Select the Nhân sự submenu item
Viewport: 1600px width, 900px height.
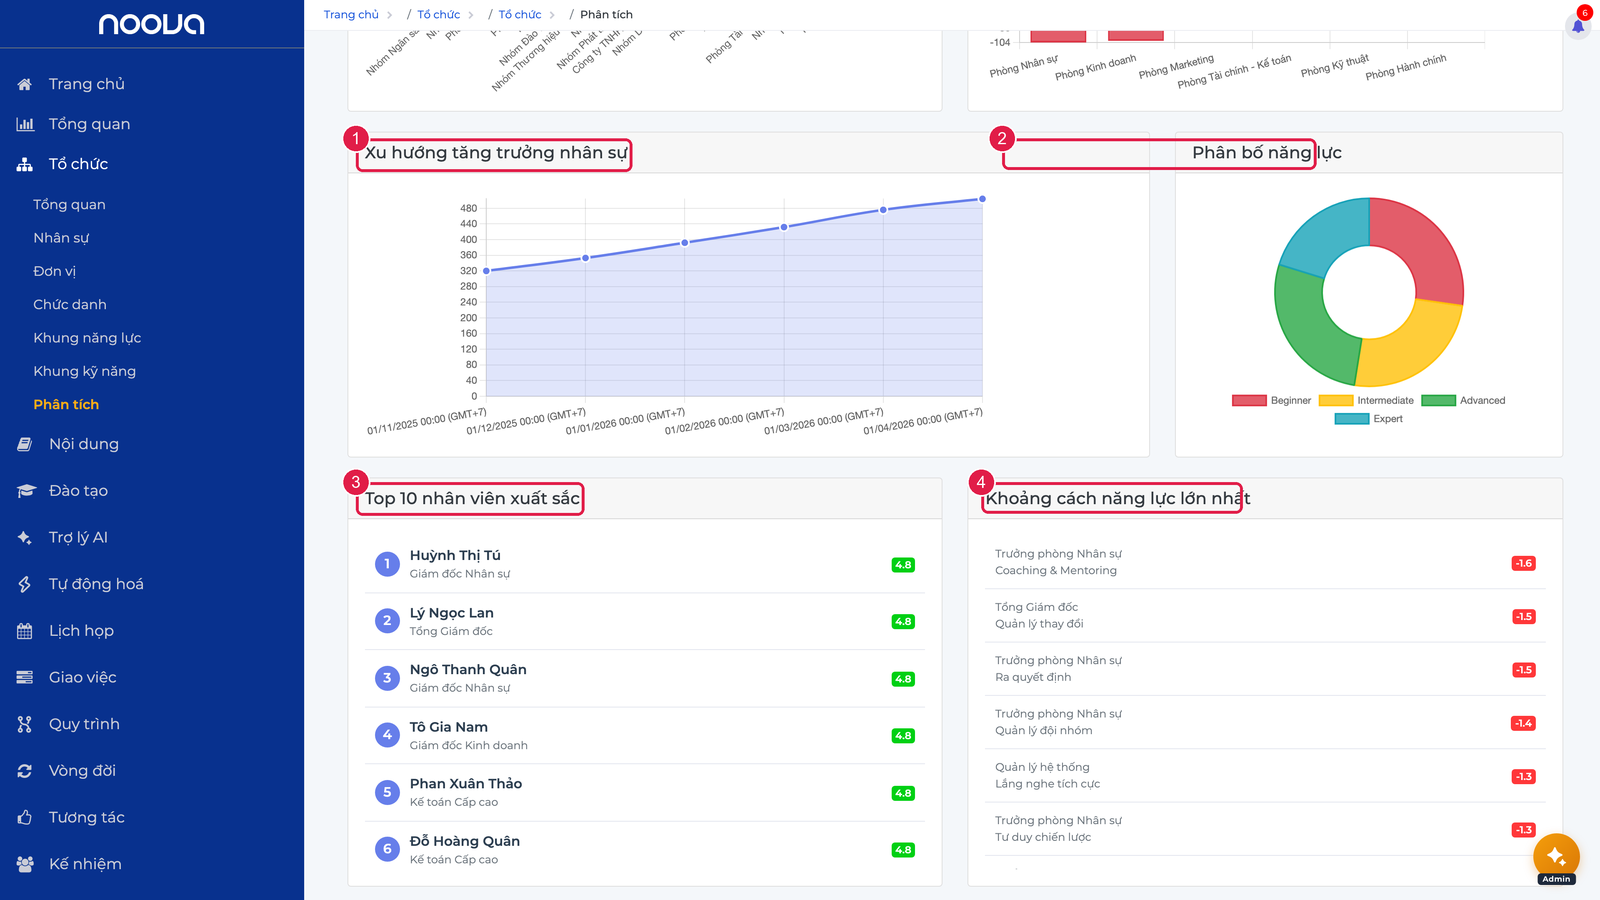pyautogui.click(x=61, y=238)
